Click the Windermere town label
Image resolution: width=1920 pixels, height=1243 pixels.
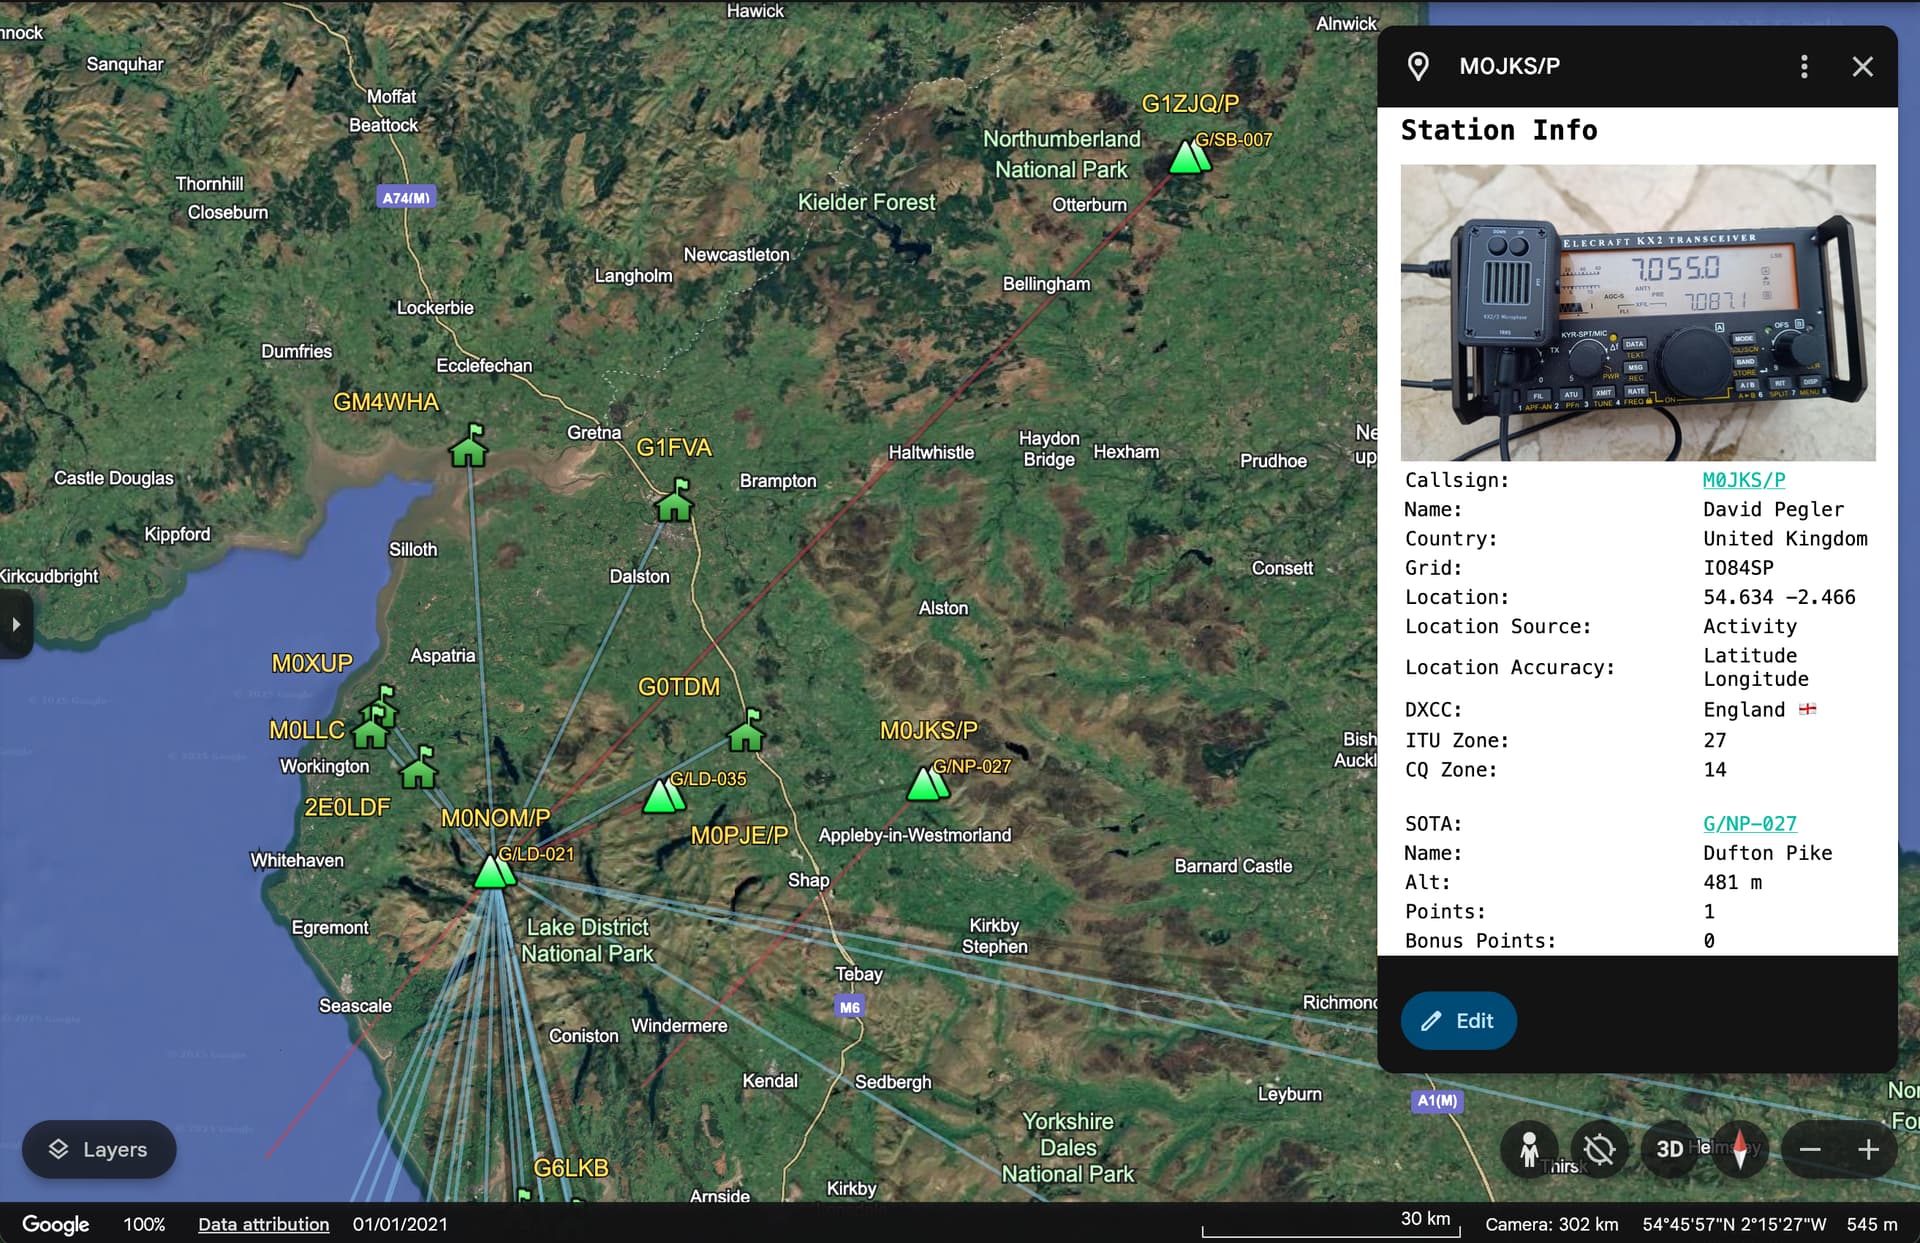click(679, 1025)
